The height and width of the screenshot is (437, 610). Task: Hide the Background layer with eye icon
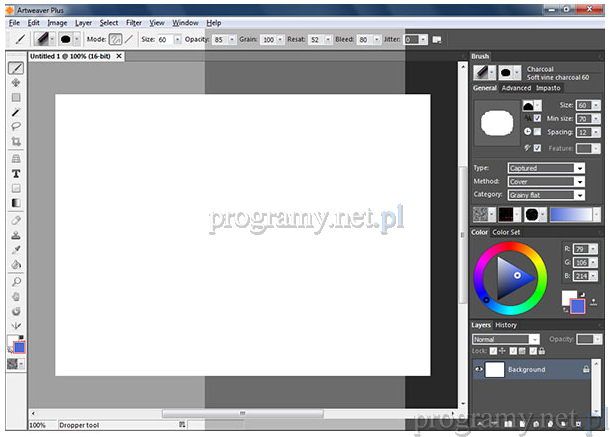click(479, 369)
